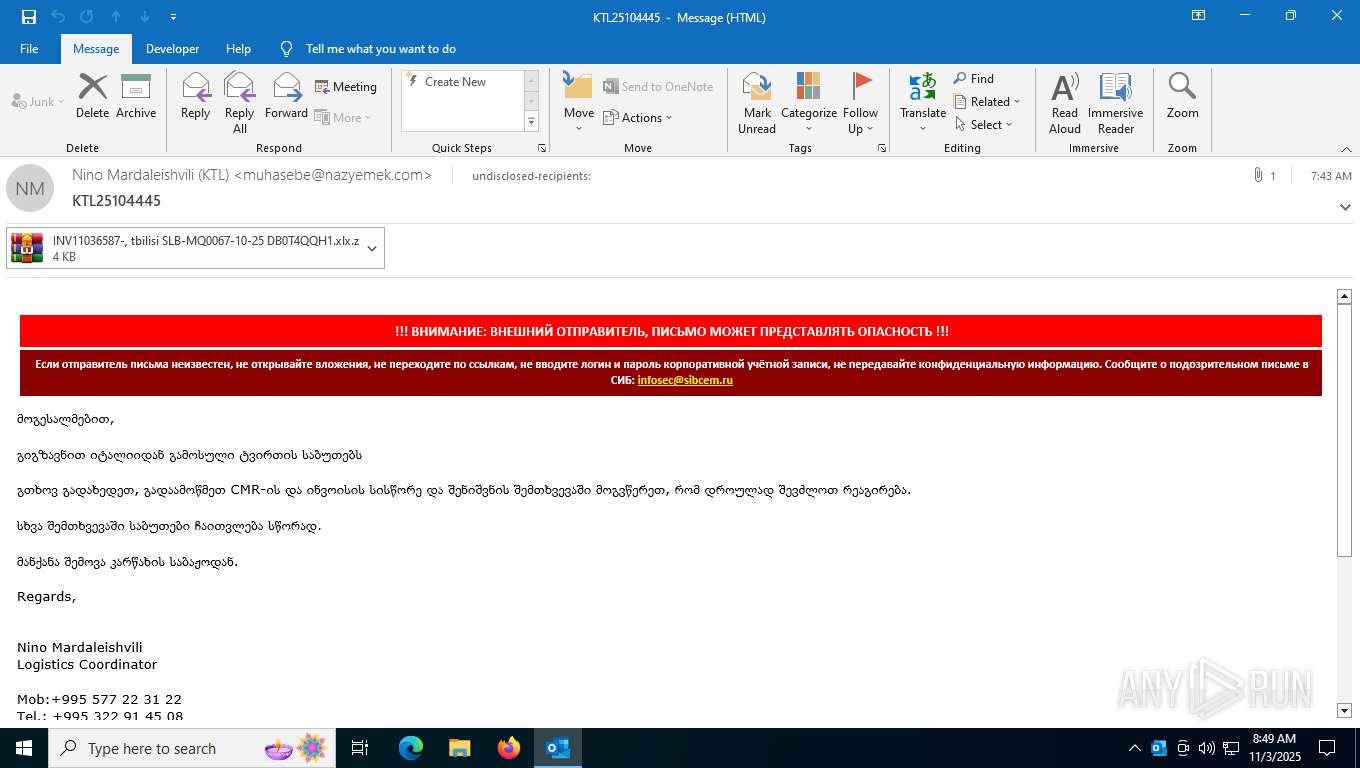Open More respond actions dropdown
Image resolution: width=1360 pixels, height=768 pixels.
(x=343, y=117)
